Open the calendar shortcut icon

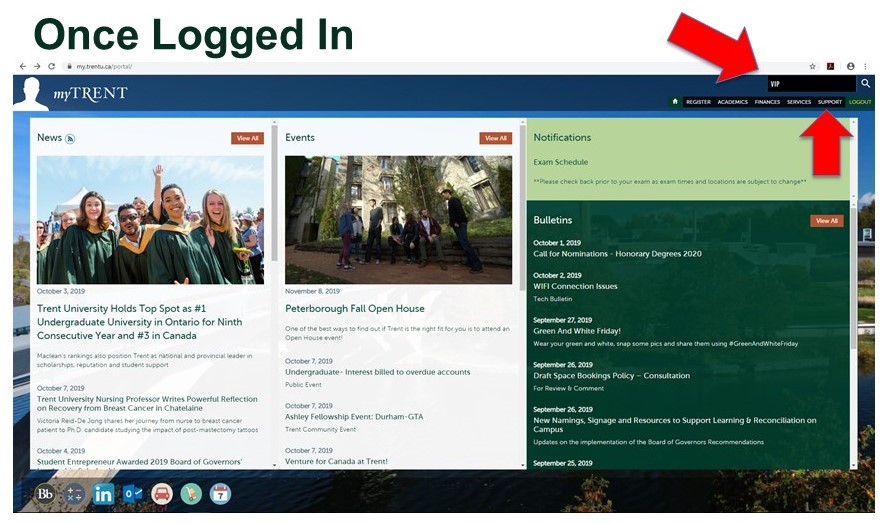pos(220,494)
